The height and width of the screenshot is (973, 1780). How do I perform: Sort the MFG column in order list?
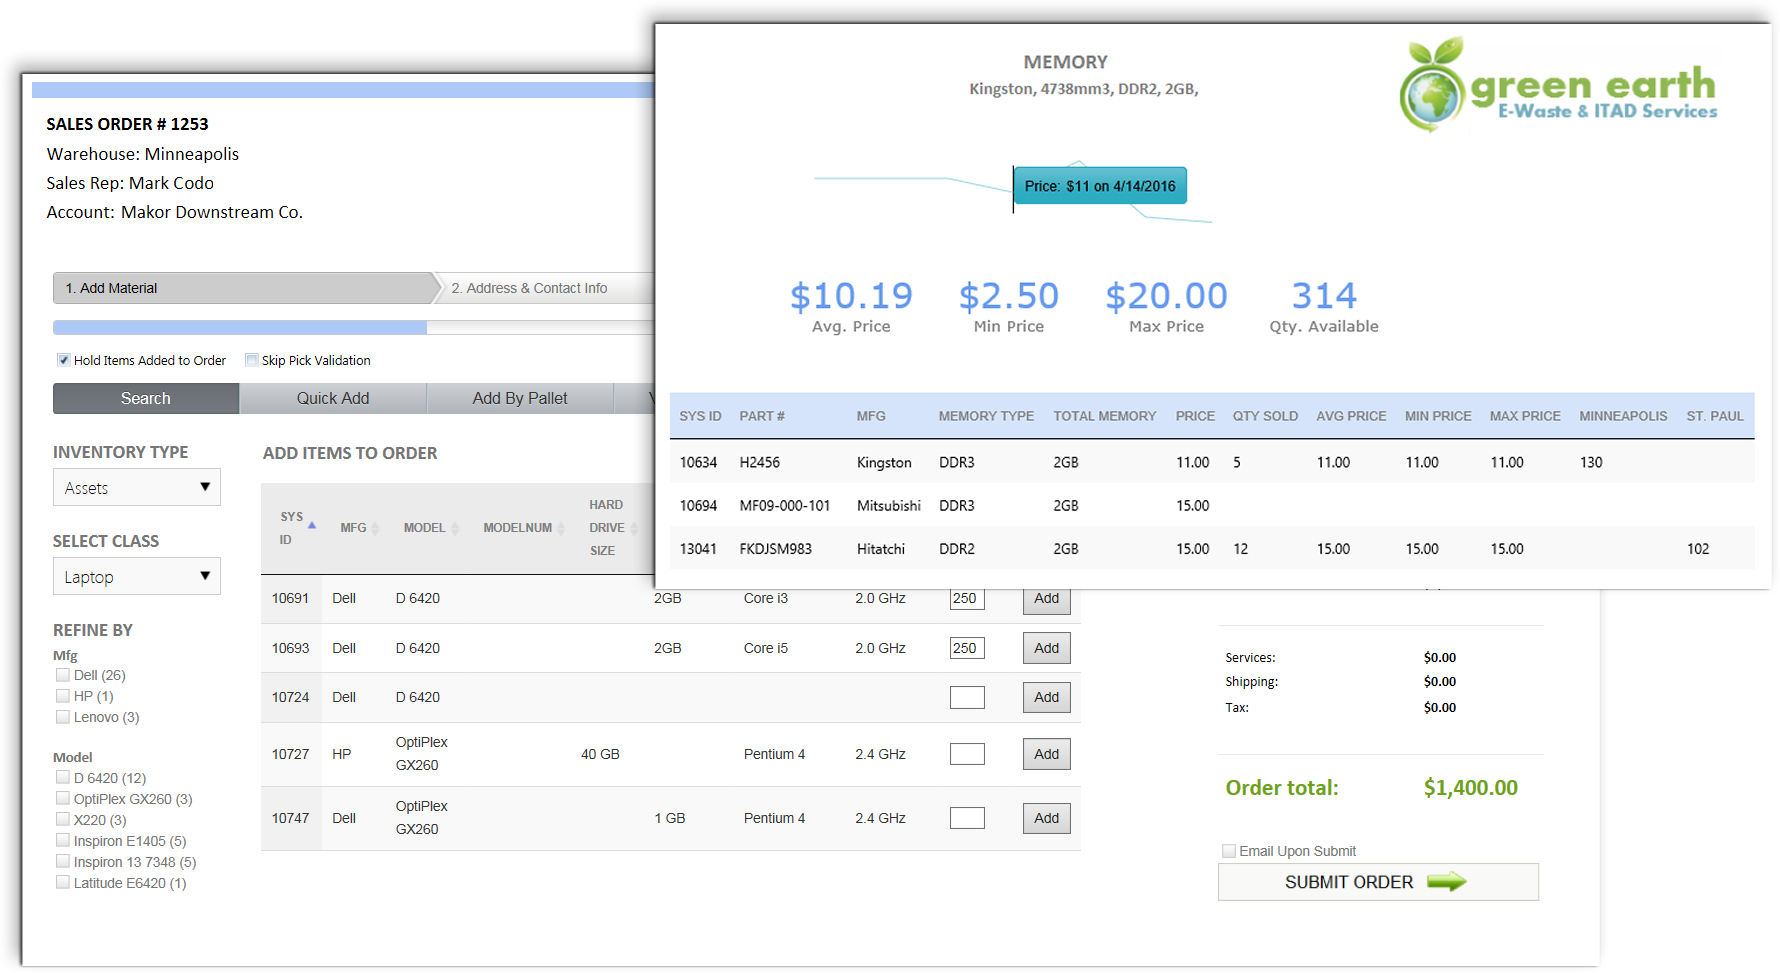(375, 529)
